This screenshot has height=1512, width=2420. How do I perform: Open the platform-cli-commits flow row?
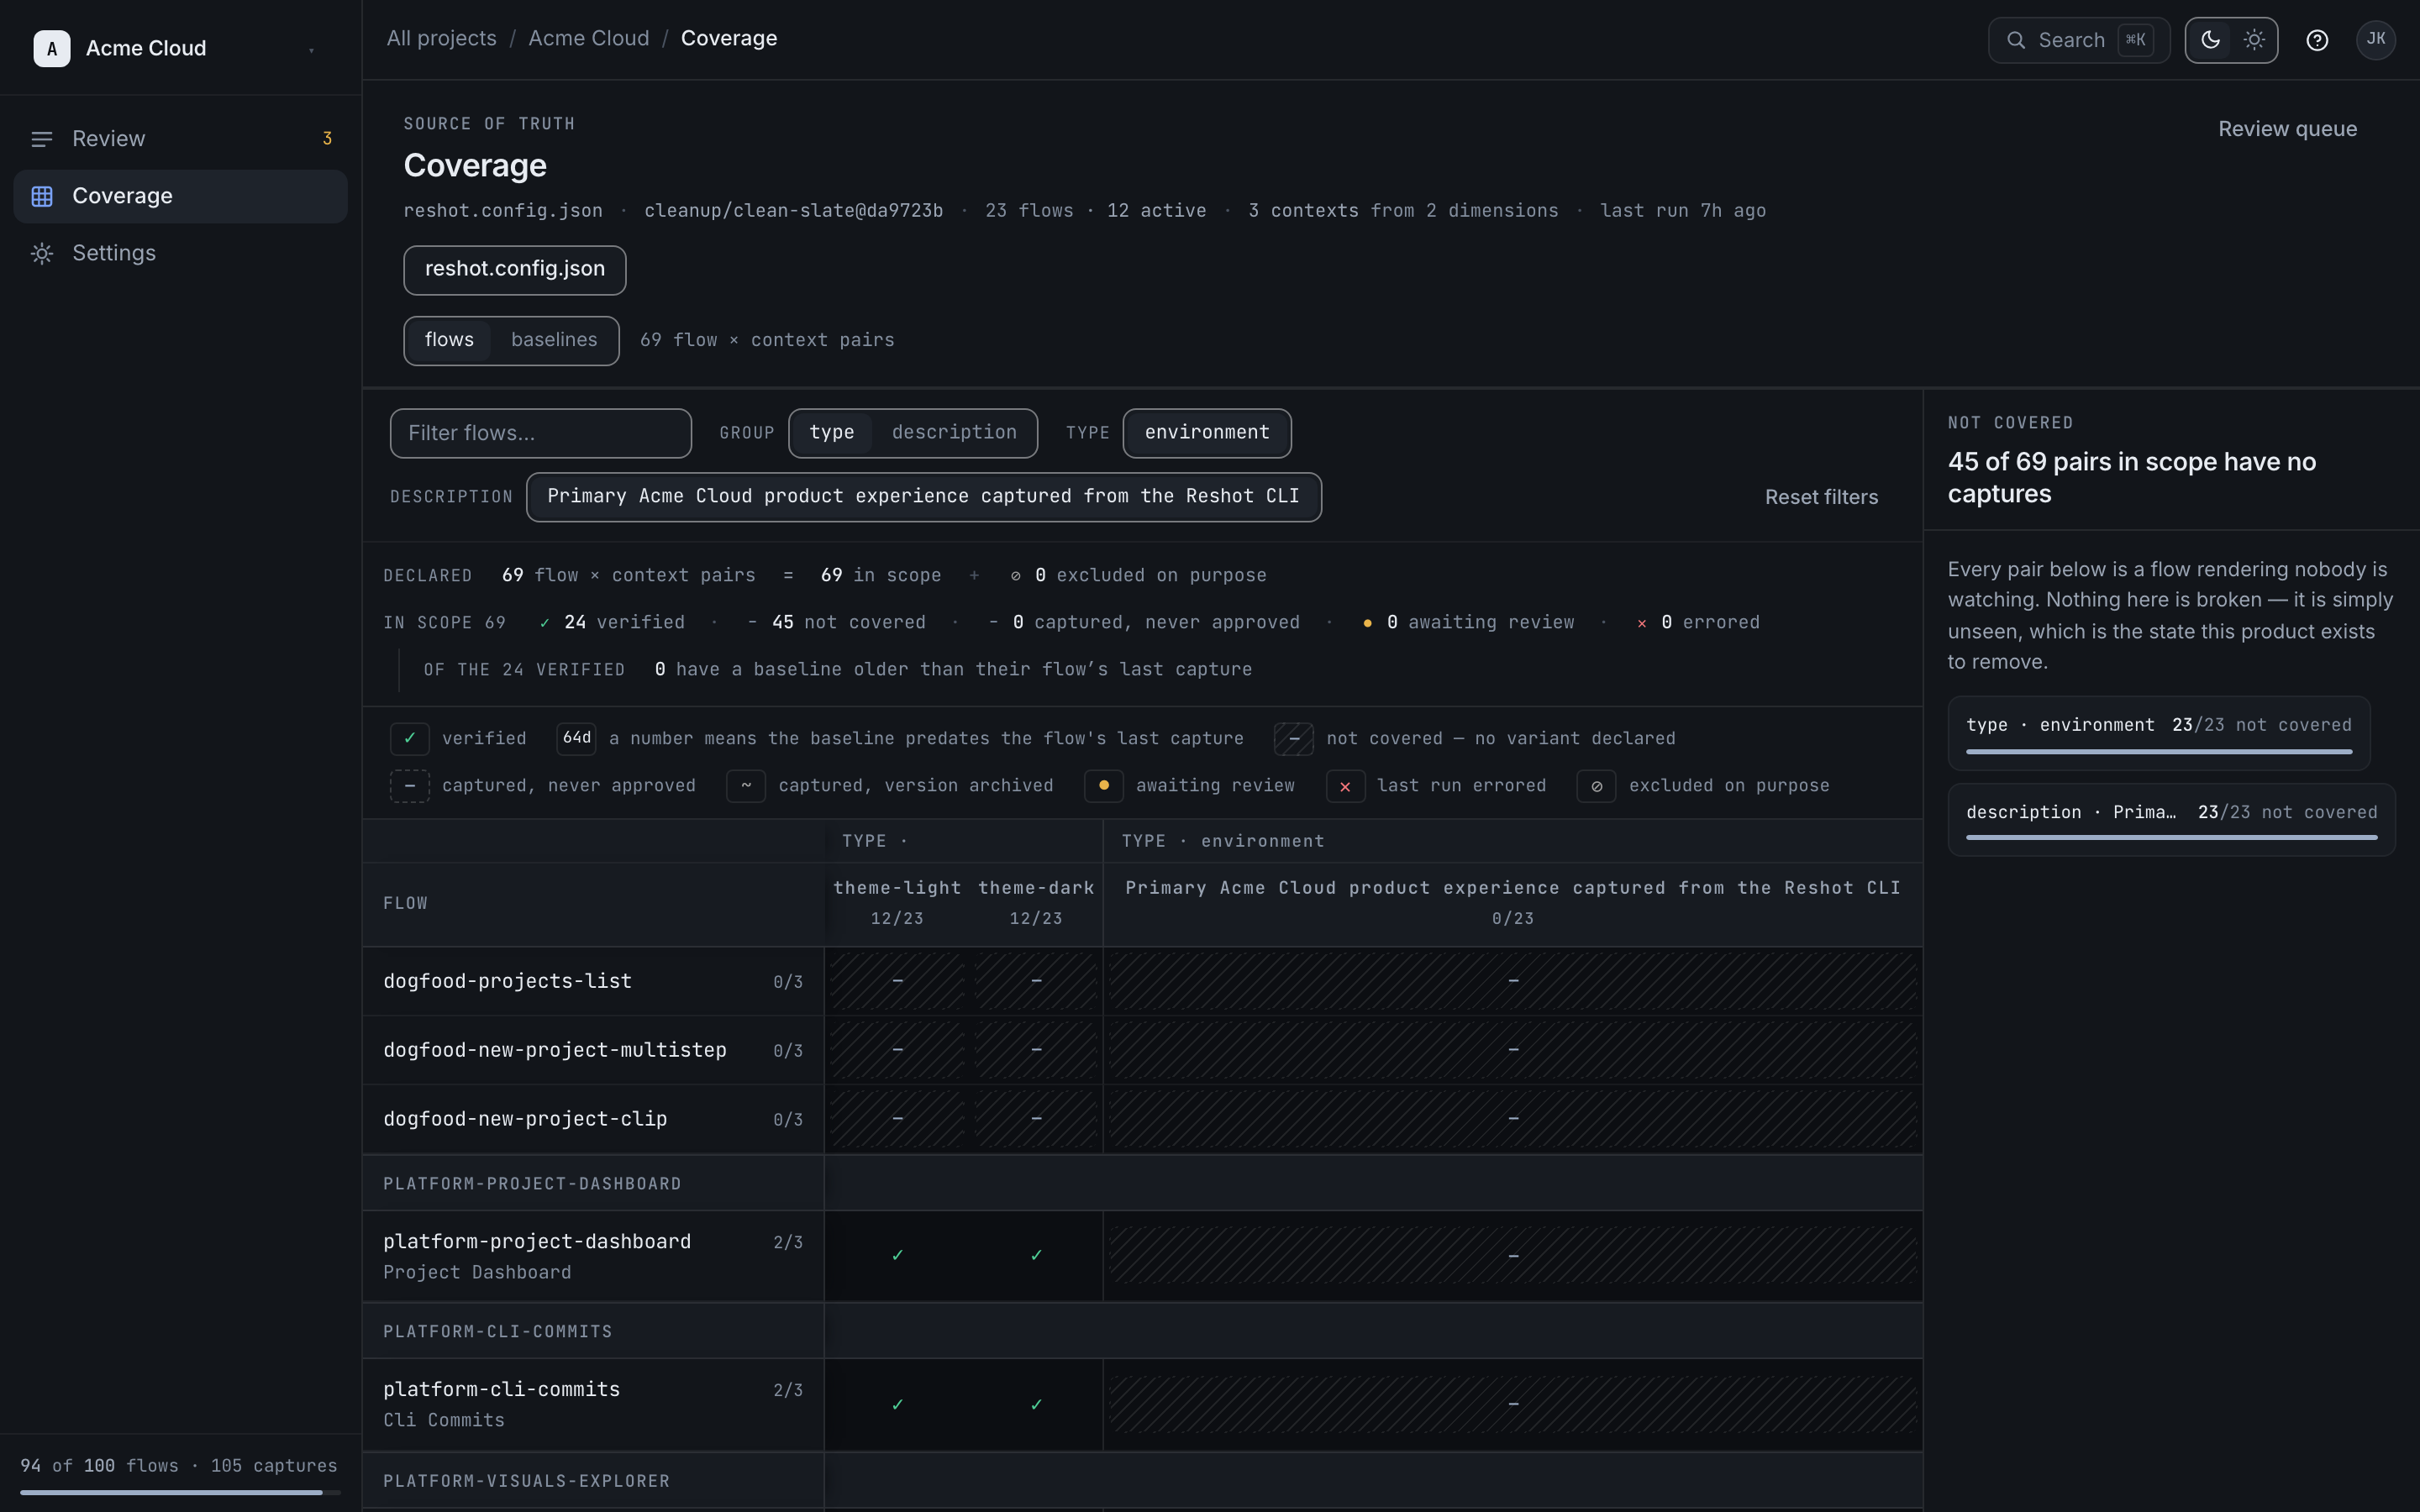pyautogui.click(x=593, y=1405)
